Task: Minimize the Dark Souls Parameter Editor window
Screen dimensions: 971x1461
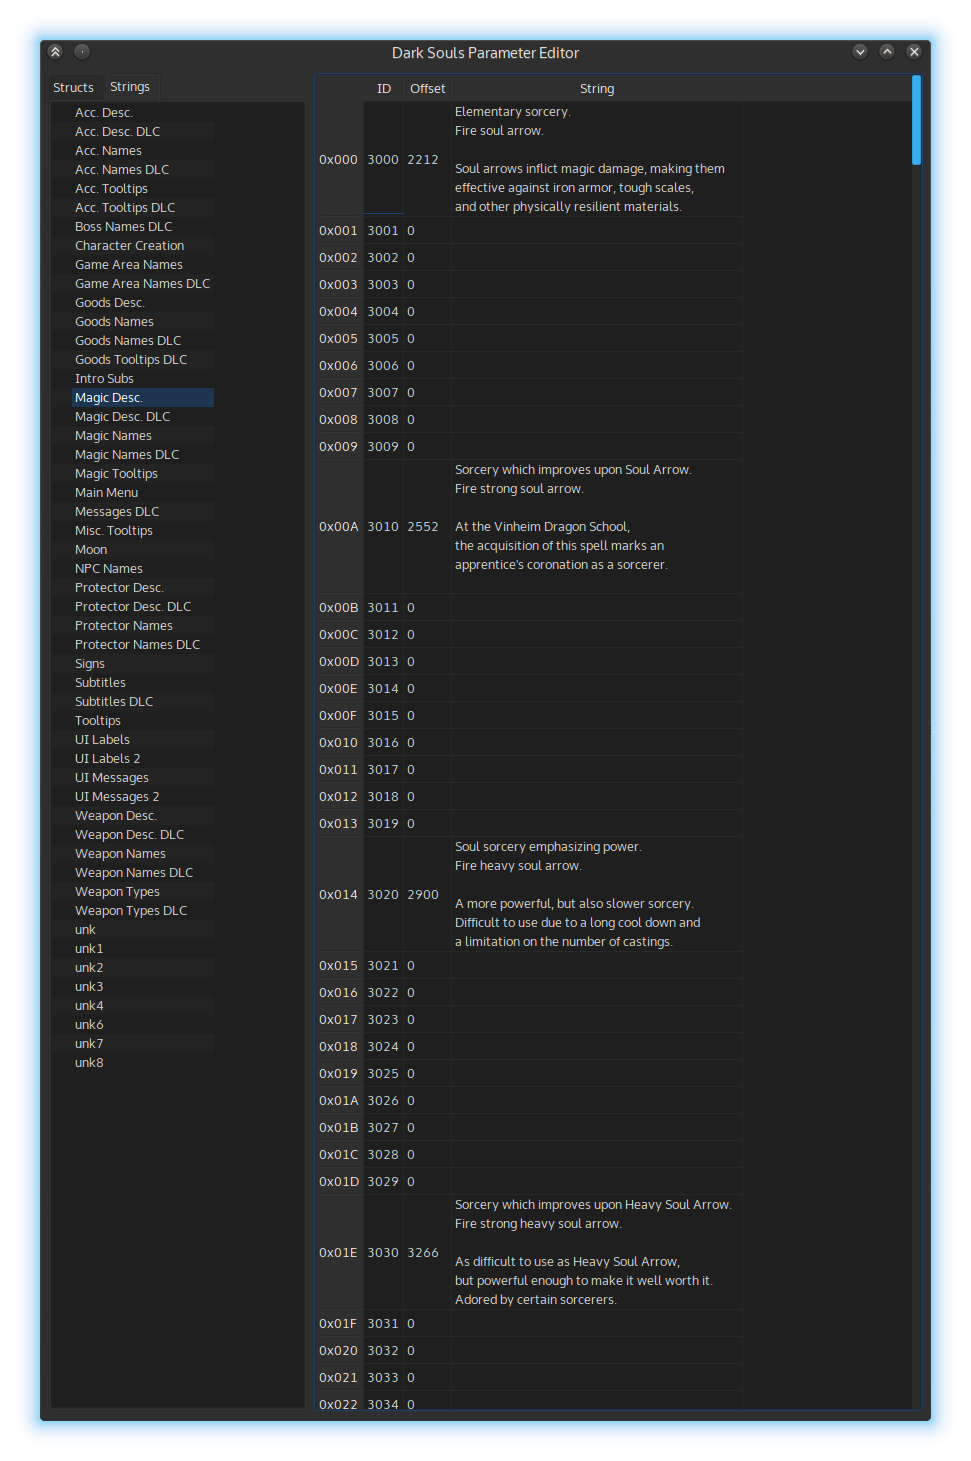Action: click(860, 52)
